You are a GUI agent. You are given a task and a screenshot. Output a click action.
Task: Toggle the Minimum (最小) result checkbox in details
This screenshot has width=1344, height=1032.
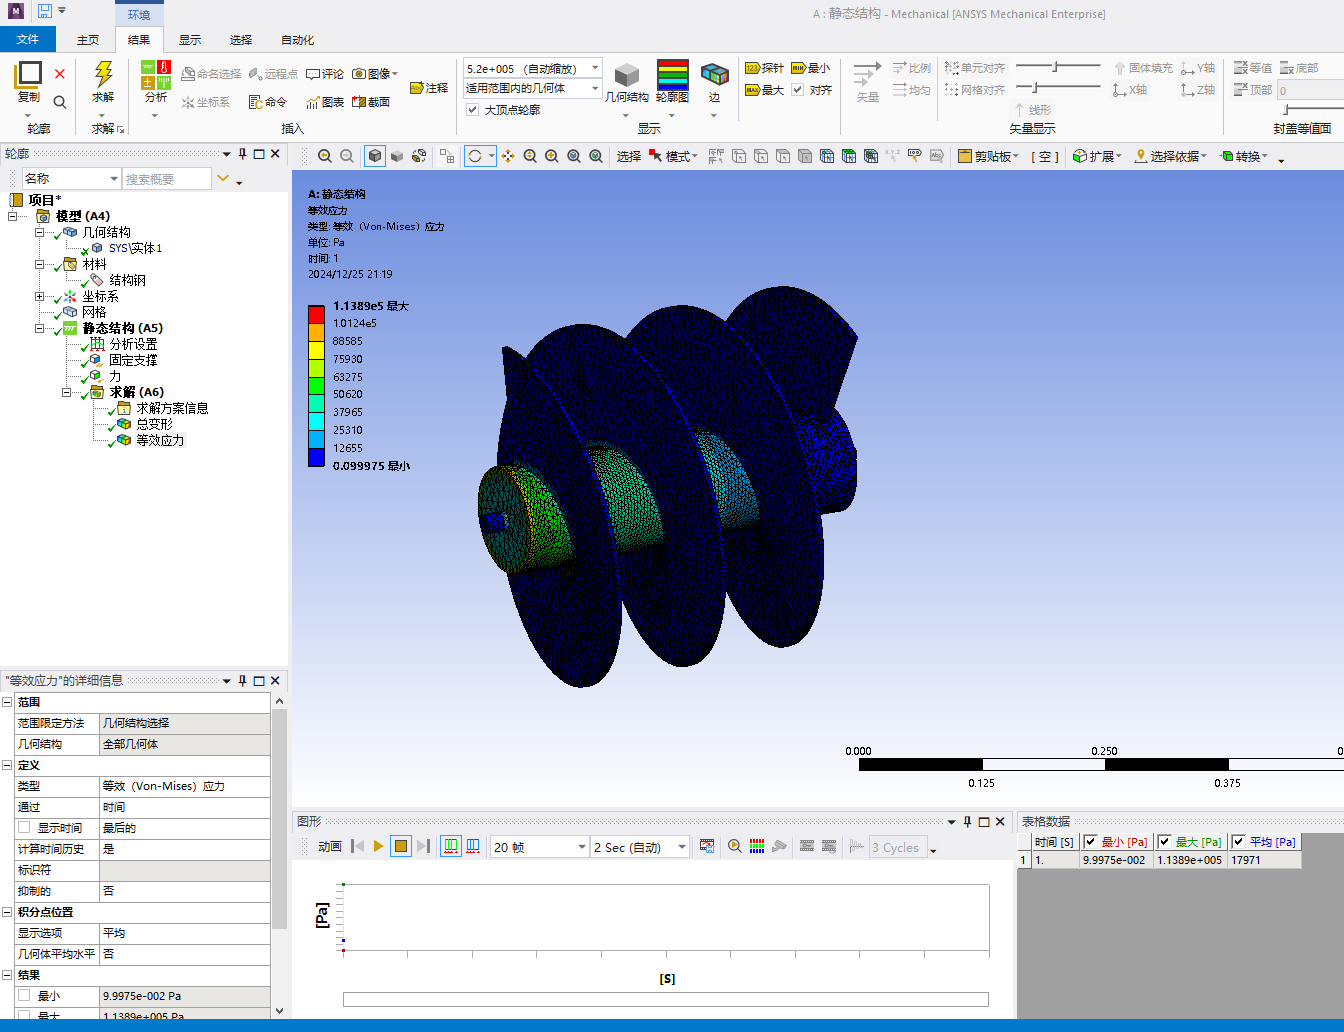click(x=24, y=996)
